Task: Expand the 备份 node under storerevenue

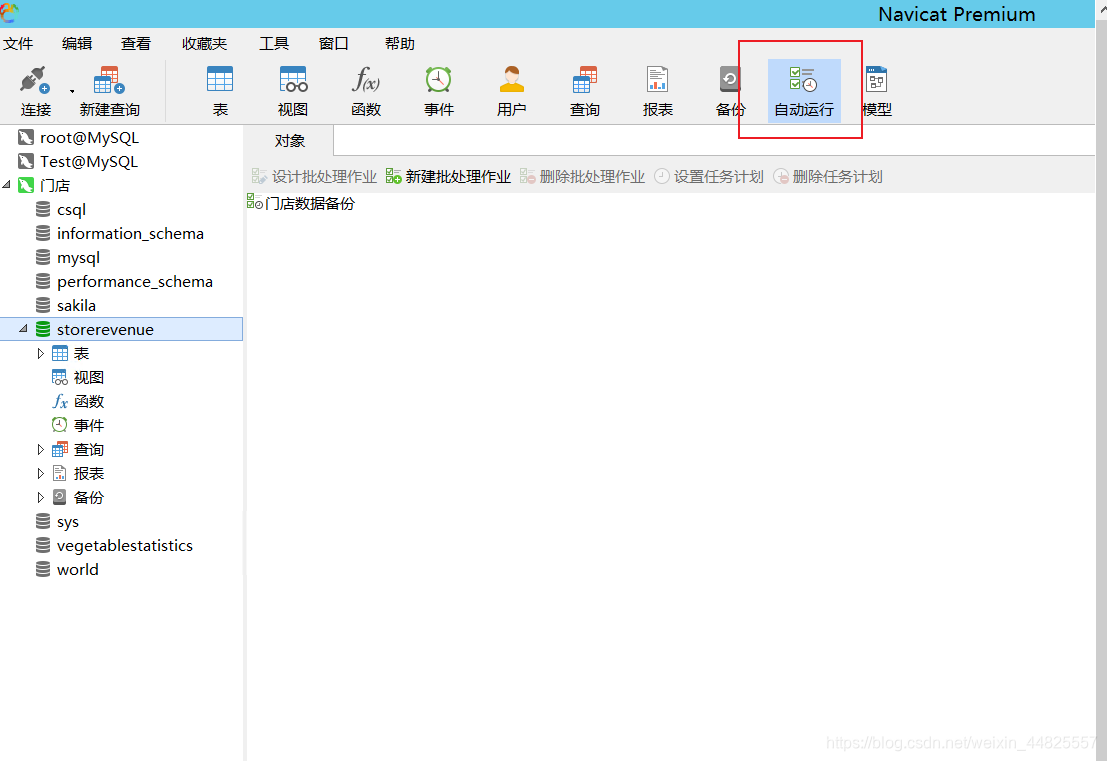Action: [40, 498]
